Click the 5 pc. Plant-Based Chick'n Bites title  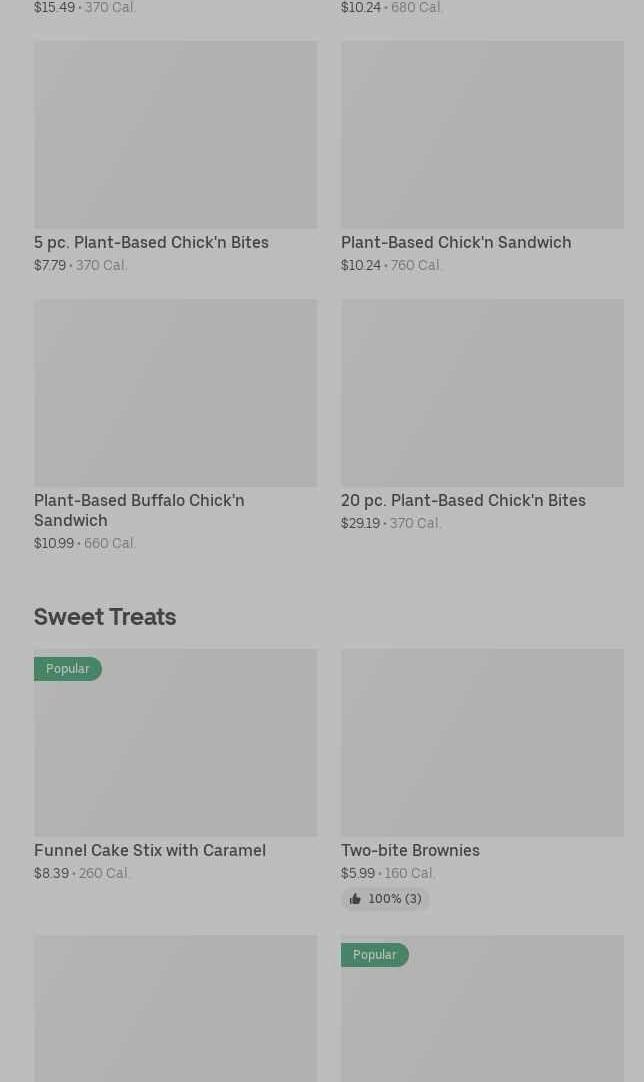point(151,242)
